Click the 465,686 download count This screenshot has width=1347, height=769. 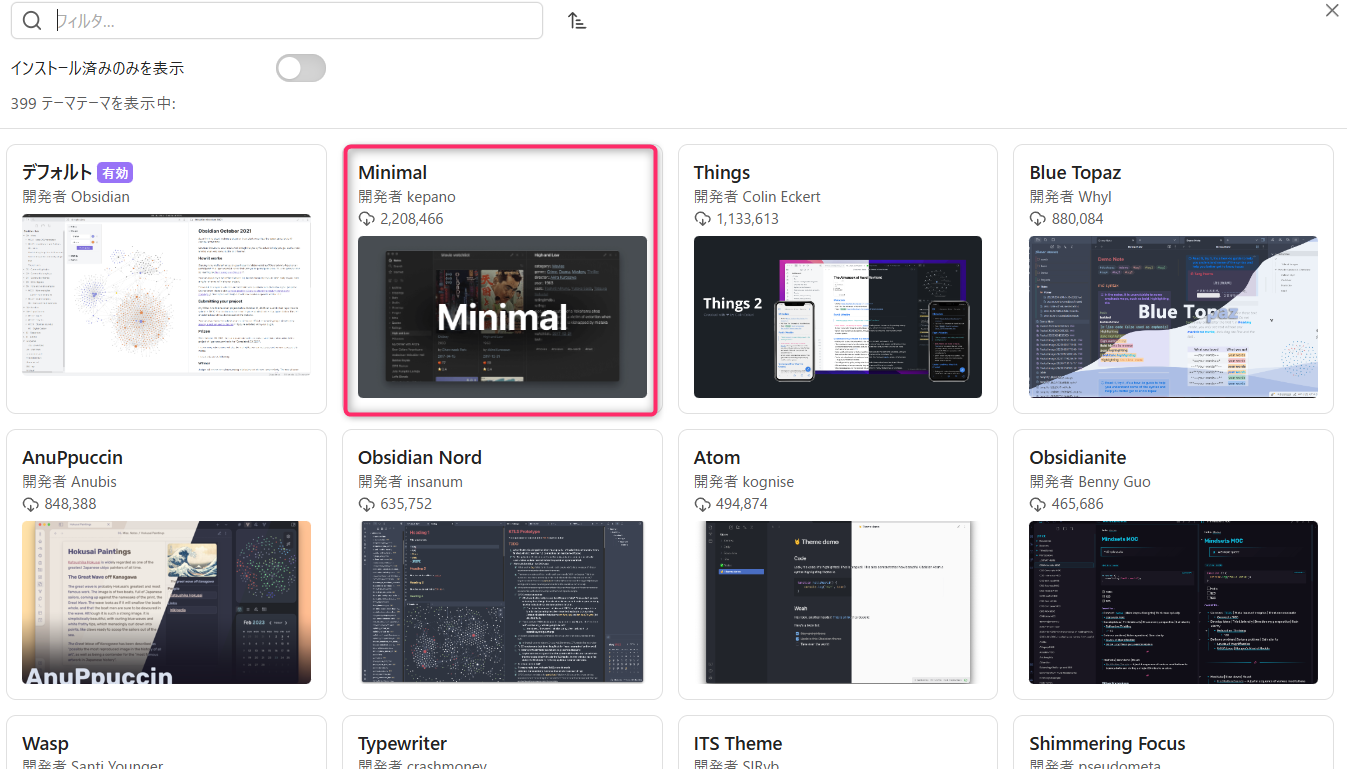[x=1077, y=504]
